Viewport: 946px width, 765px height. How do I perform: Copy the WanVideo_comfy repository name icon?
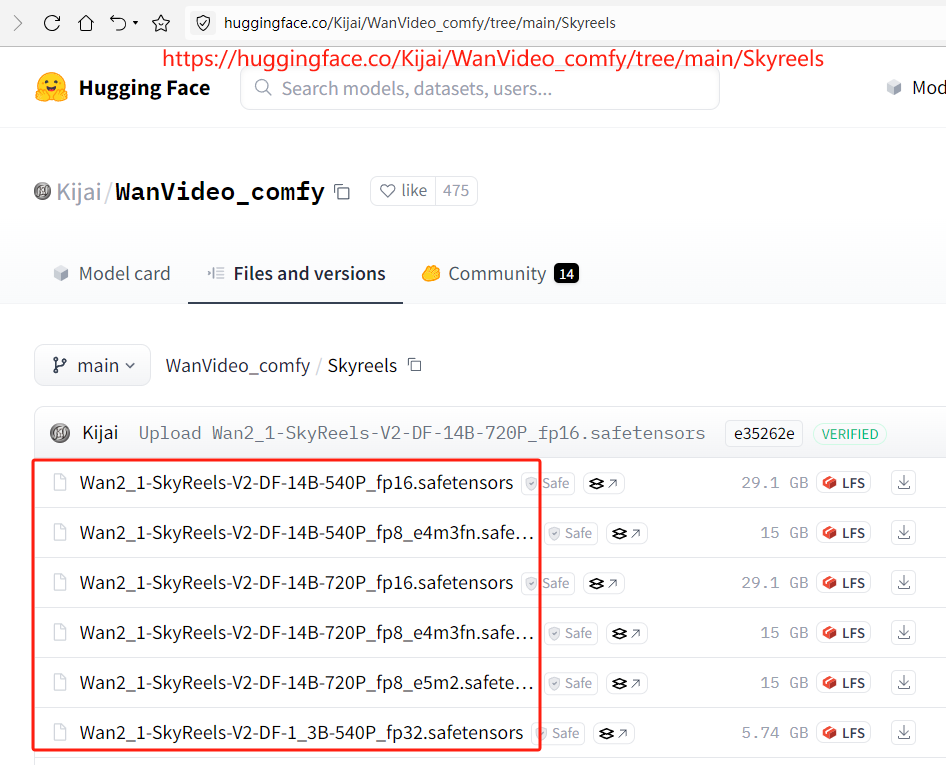[x=342, y=192]
